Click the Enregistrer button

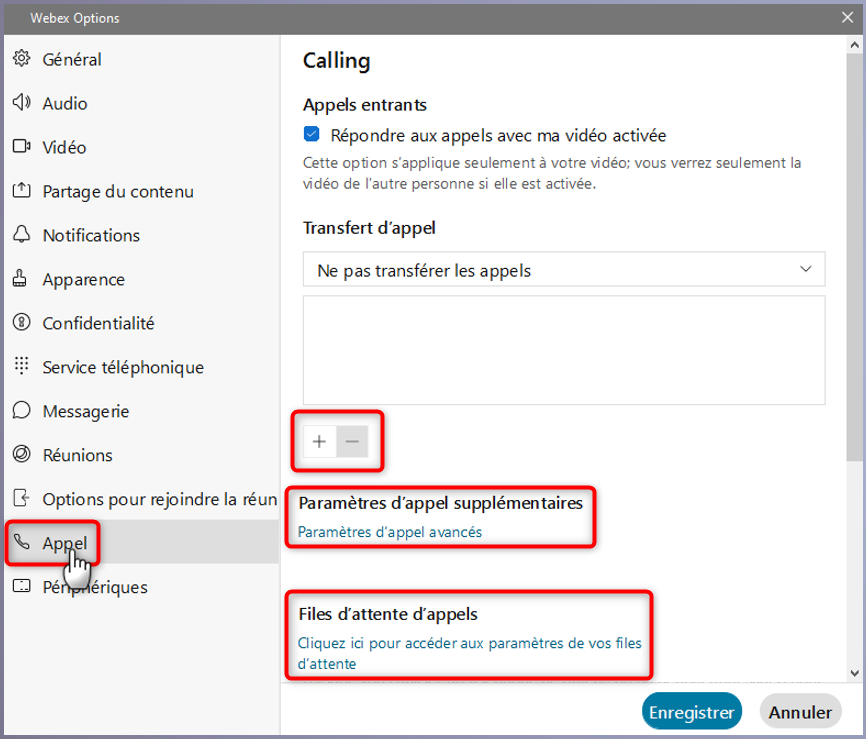tap(692, 713)
